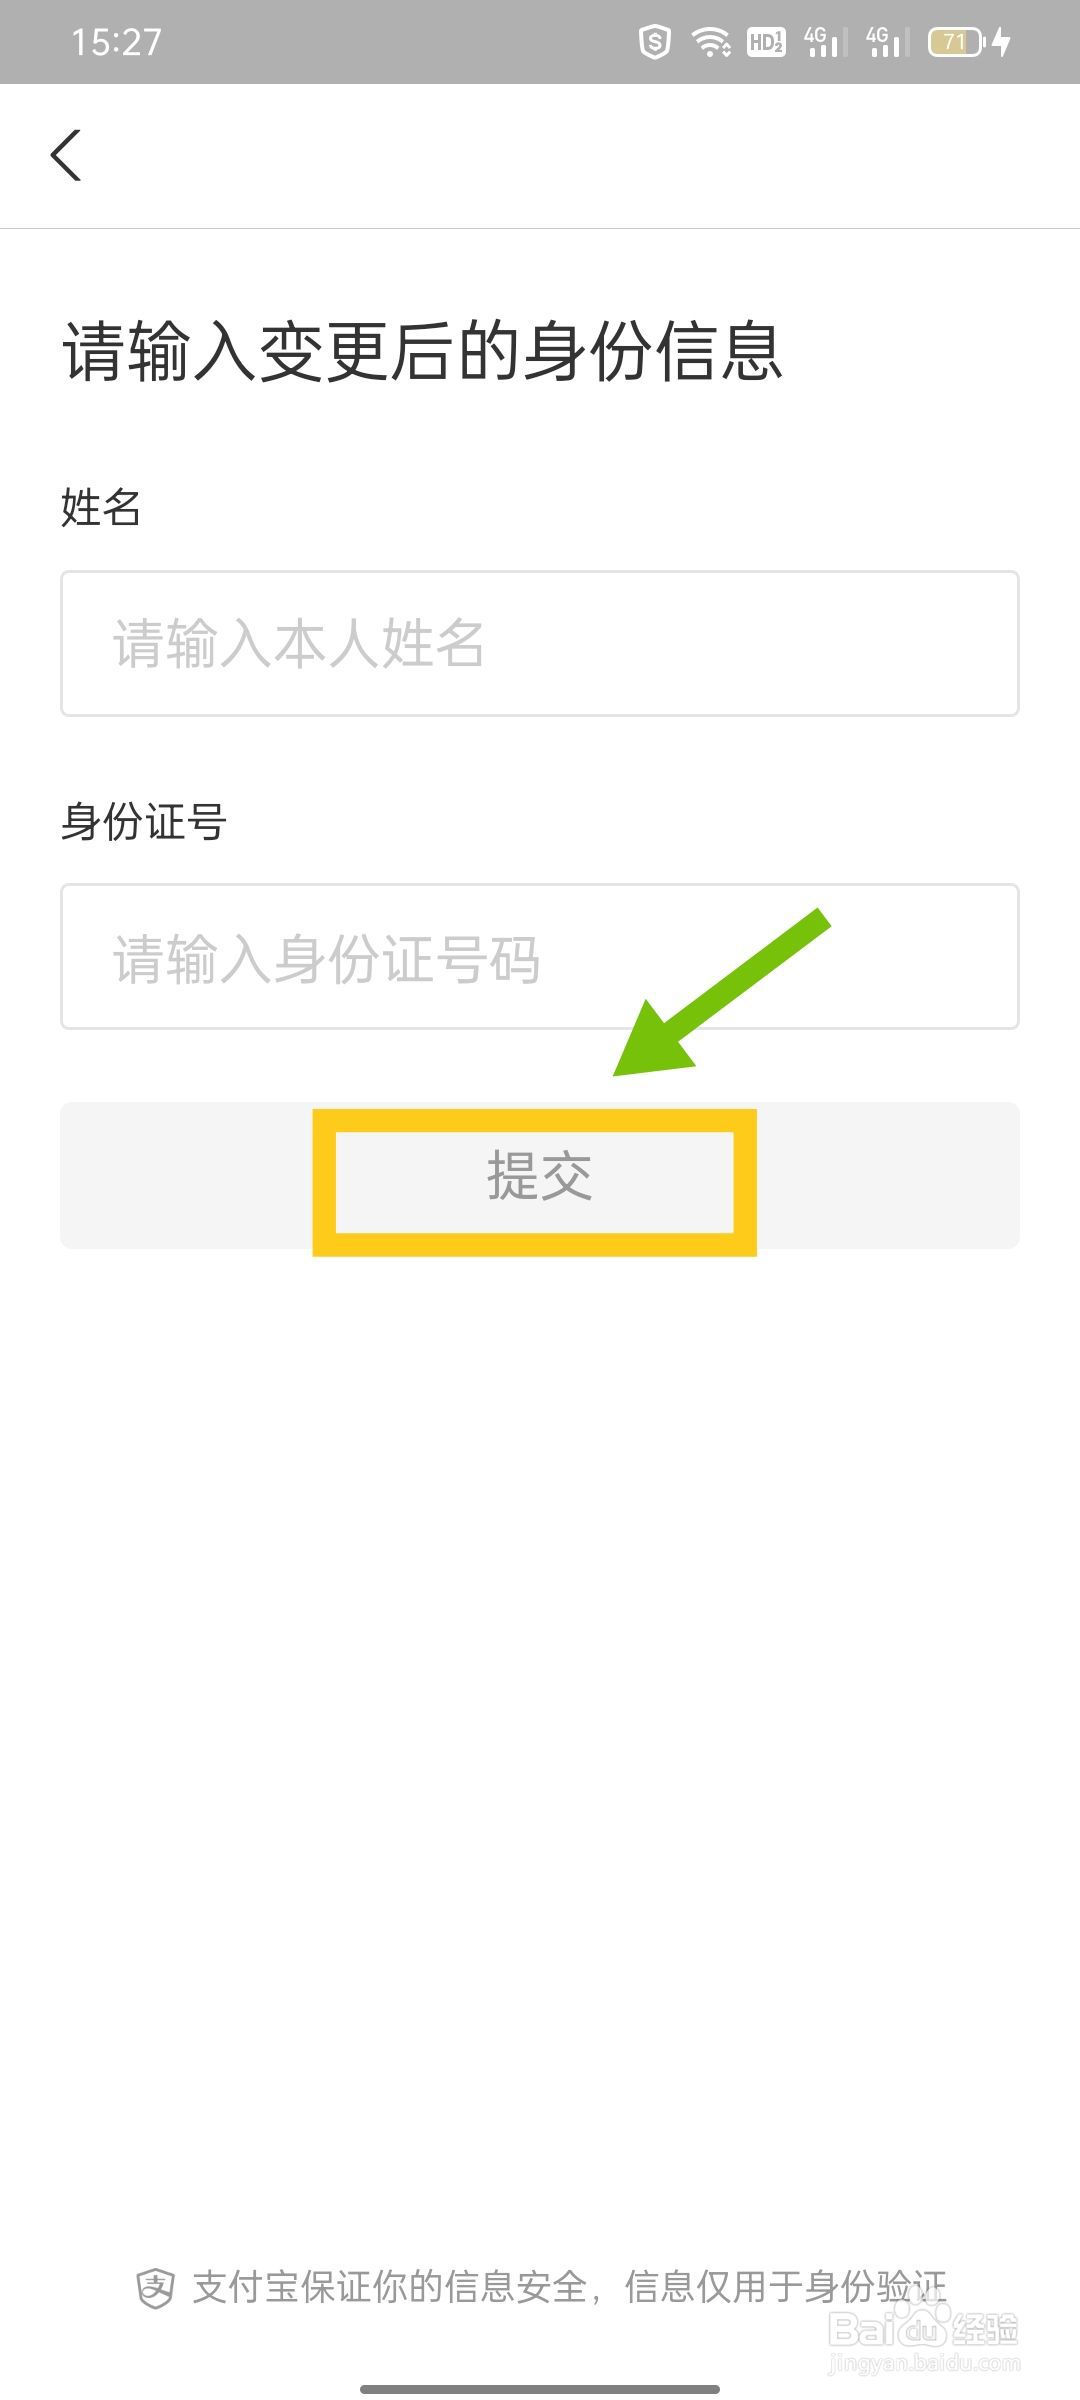
Task: Tap the 15:27 clock in status bar
Action: (116, 42)
